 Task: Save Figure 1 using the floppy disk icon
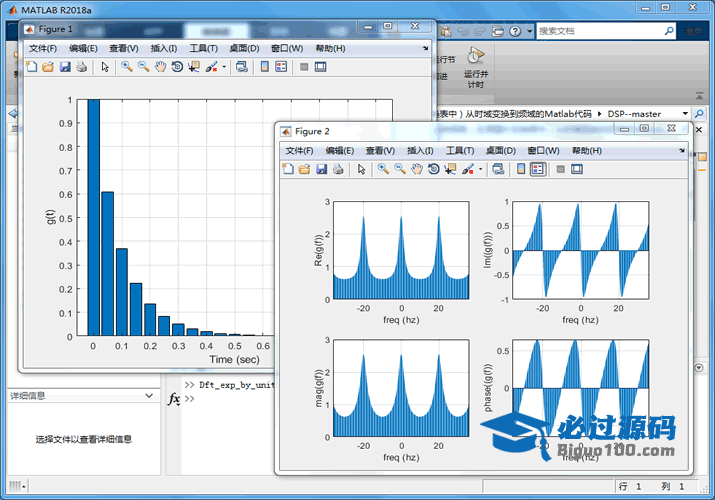[x=65, y=67]
